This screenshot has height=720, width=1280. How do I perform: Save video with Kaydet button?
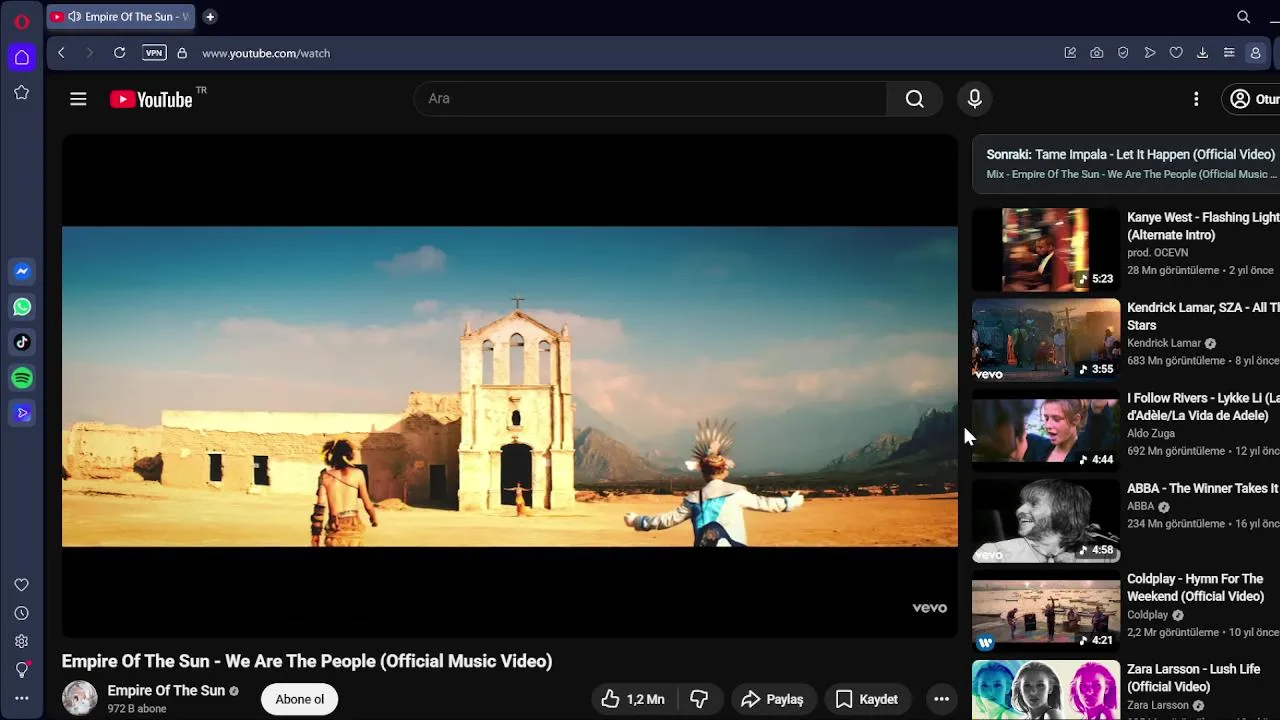click(x=868, y=699)
